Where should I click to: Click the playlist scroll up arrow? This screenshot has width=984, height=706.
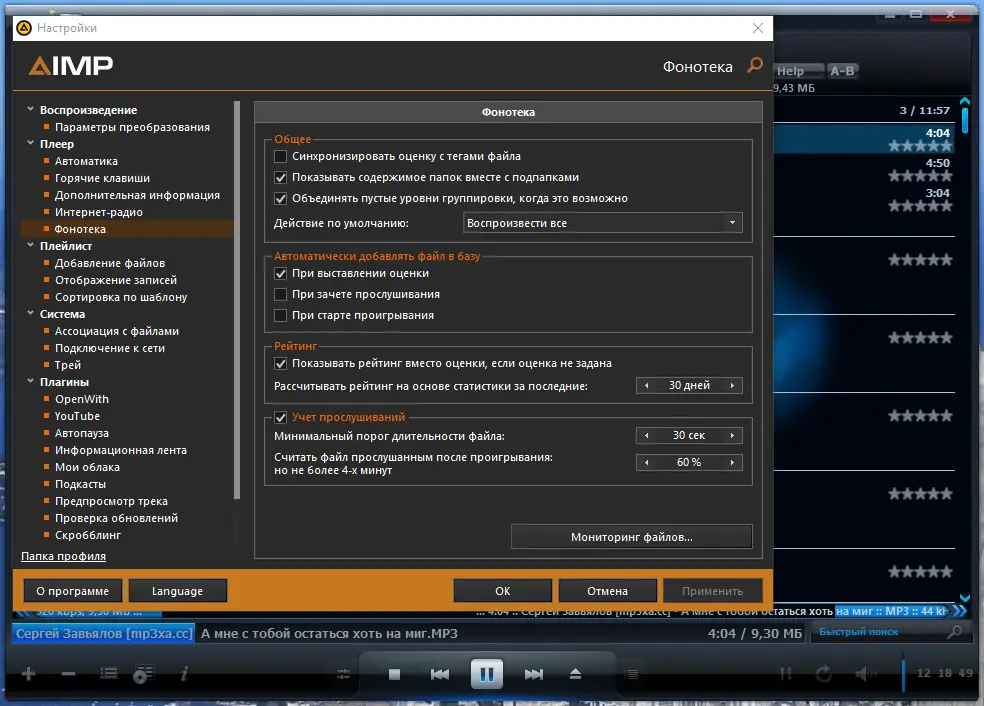click(x=965, y=101)
